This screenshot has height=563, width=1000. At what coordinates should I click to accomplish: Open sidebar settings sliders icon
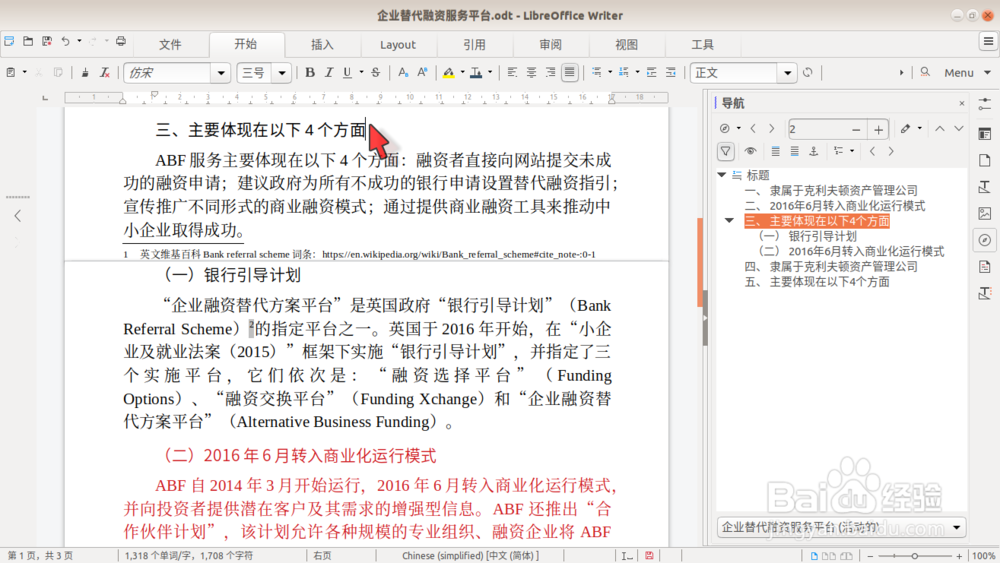click(x=985, y=105)
